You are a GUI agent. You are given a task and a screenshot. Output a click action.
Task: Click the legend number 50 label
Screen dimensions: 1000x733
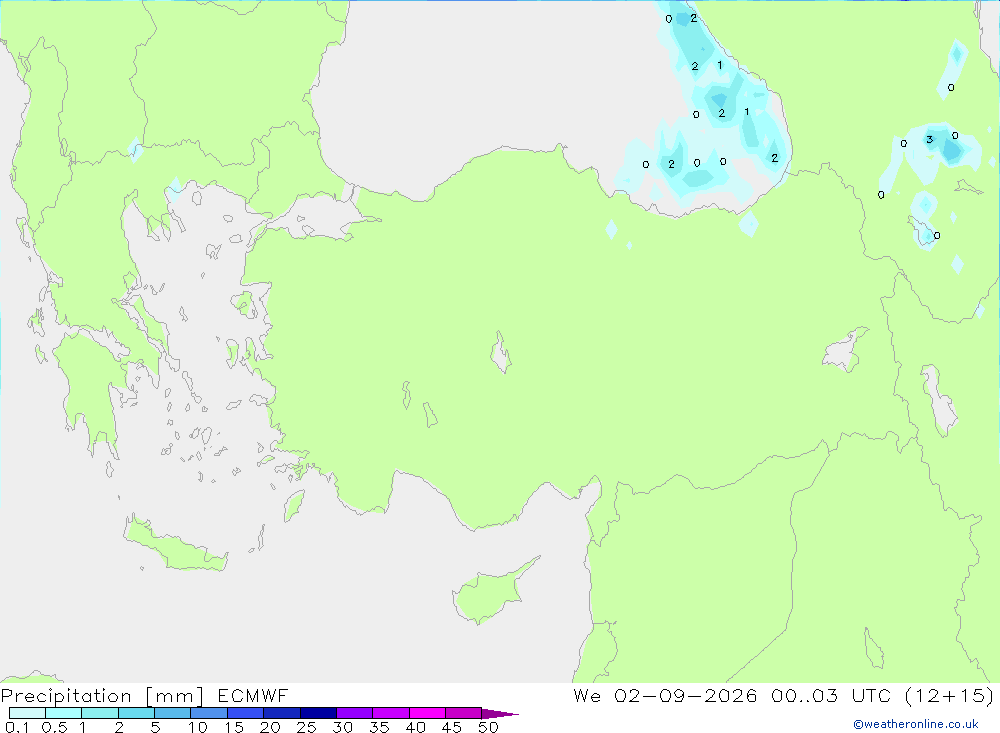pyautogui.click(x=488, y=727)
